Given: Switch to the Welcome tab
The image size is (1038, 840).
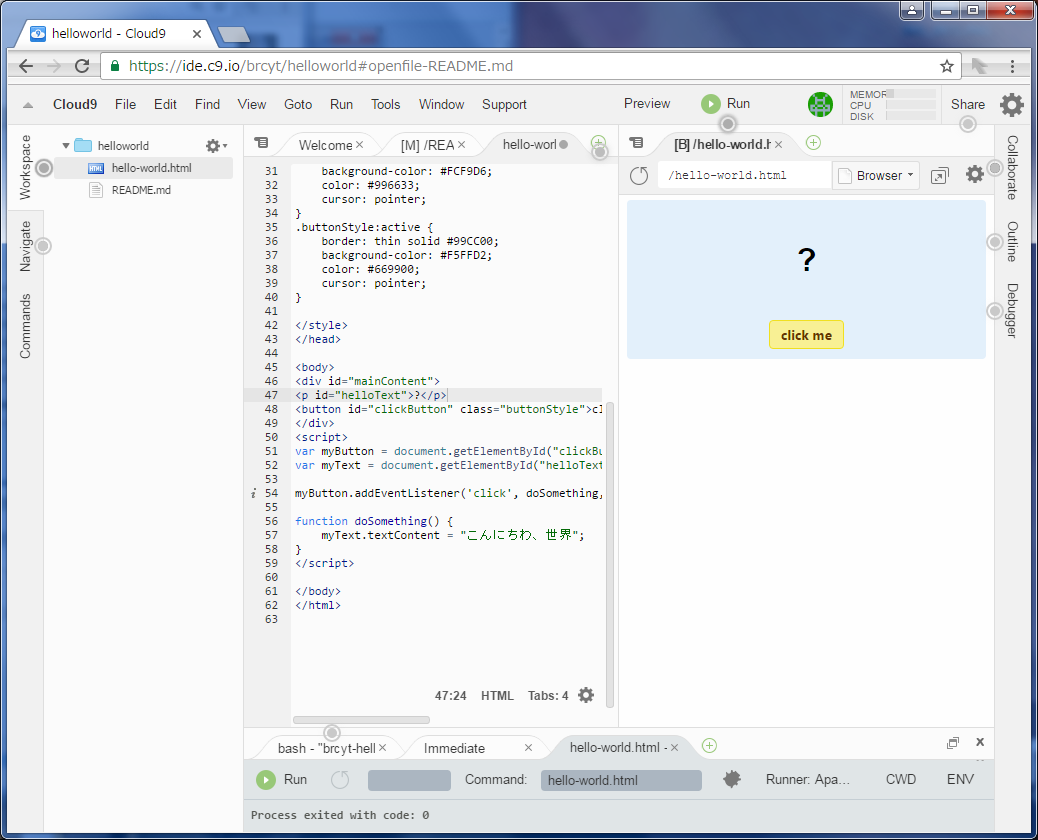Looking at the screenshot, I should (325, 145).
